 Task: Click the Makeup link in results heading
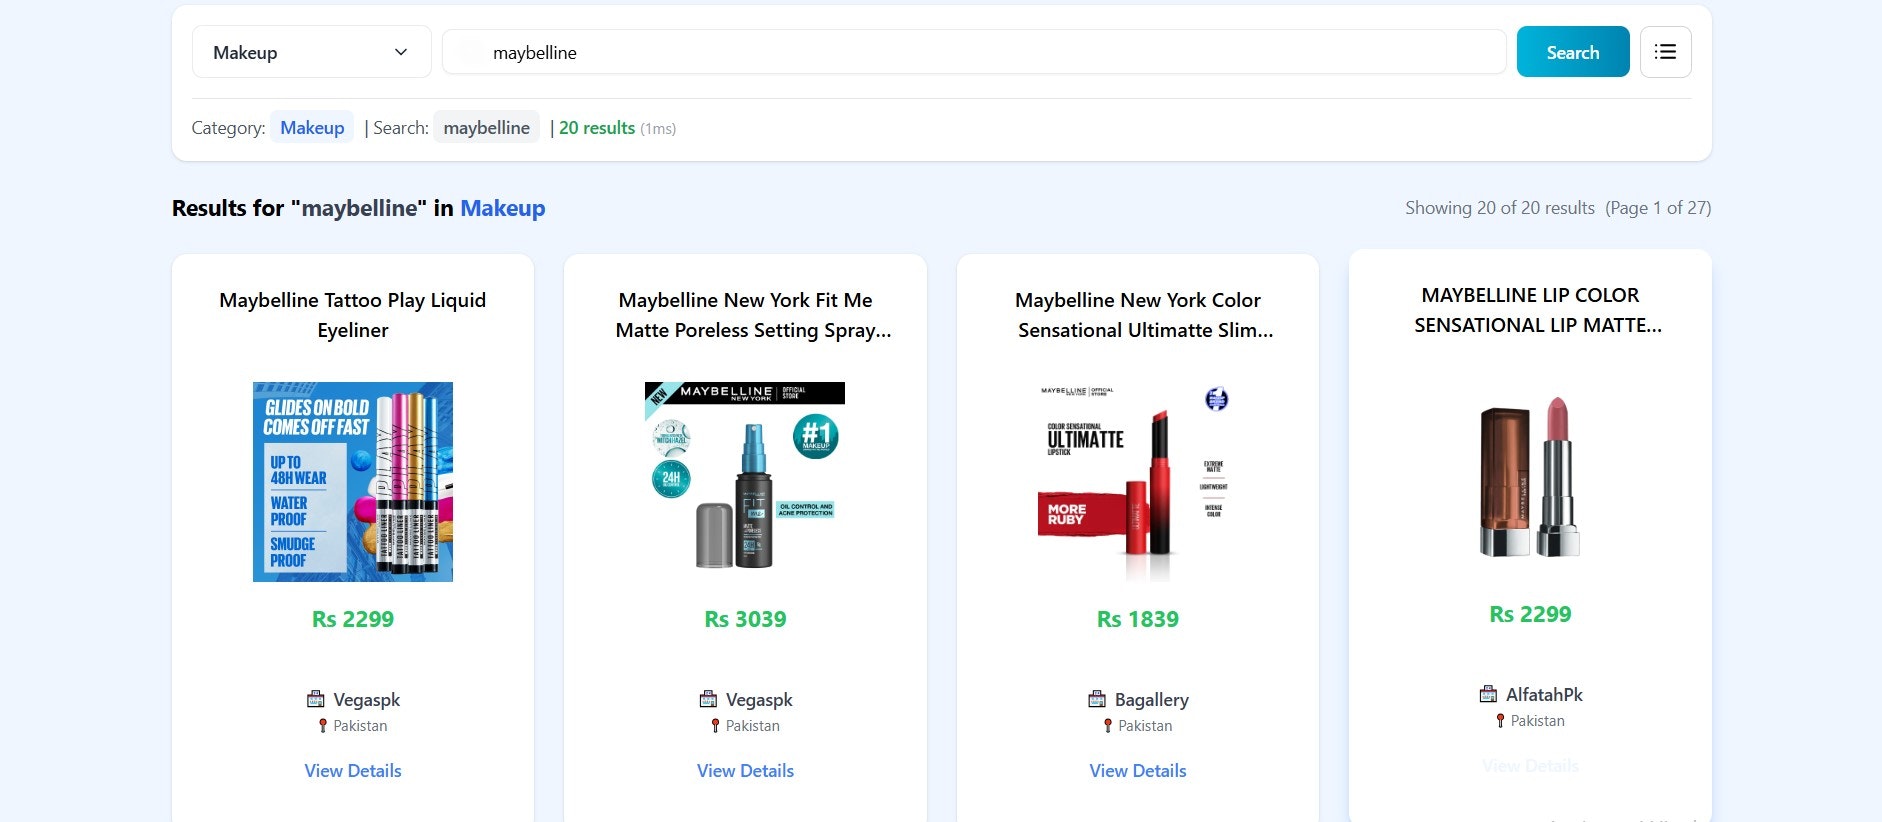[x=502, y=208]
